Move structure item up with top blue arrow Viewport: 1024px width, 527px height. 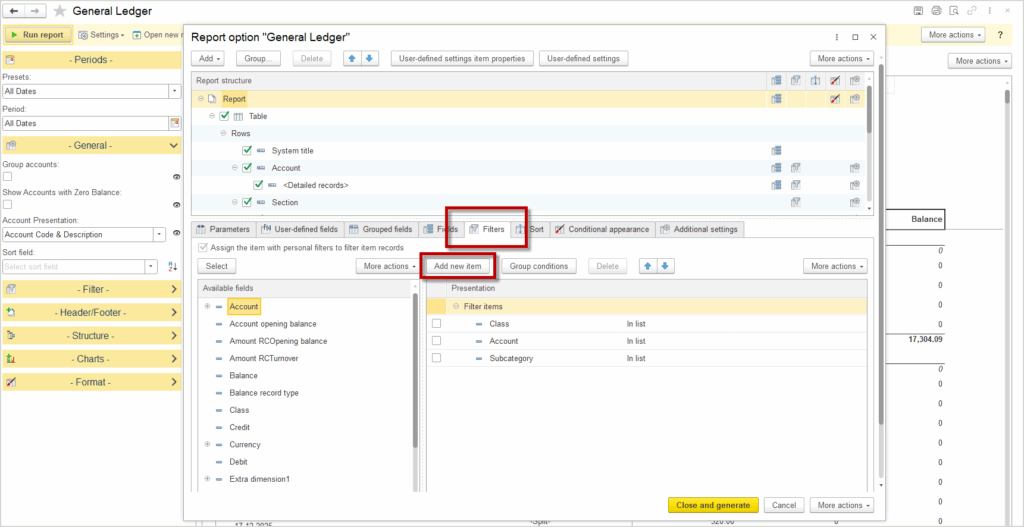(351, 59)
